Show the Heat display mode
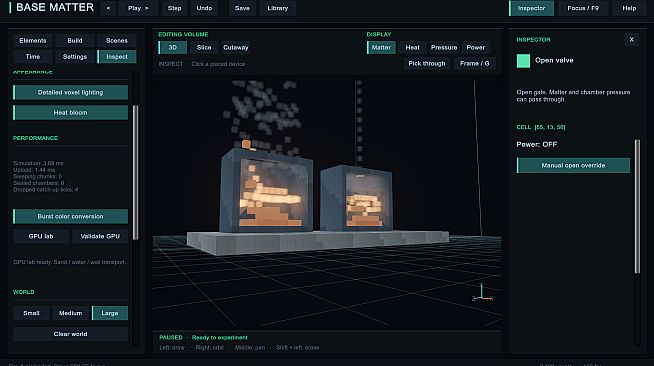The height and width of the screenshot is (366, 654). click(413, 48)
